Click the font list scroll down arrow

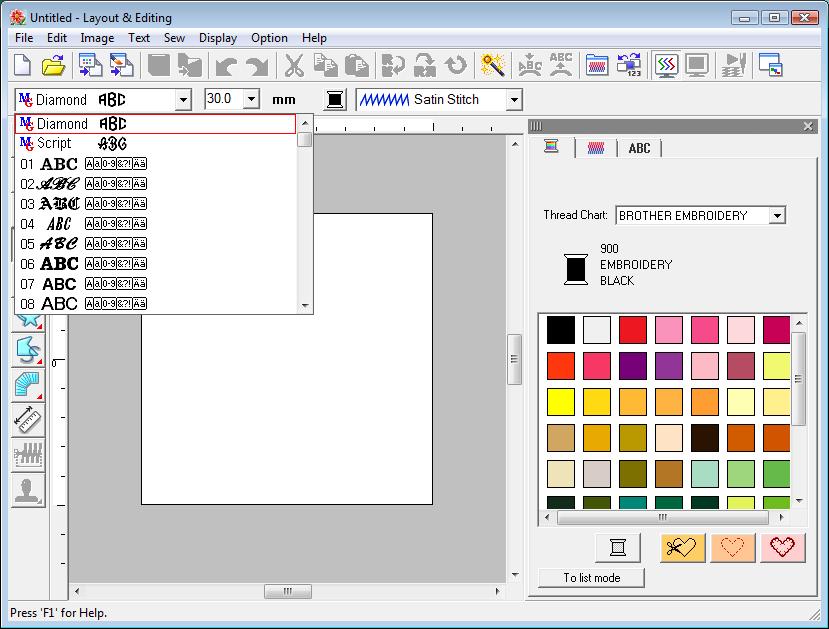point(305,305)
